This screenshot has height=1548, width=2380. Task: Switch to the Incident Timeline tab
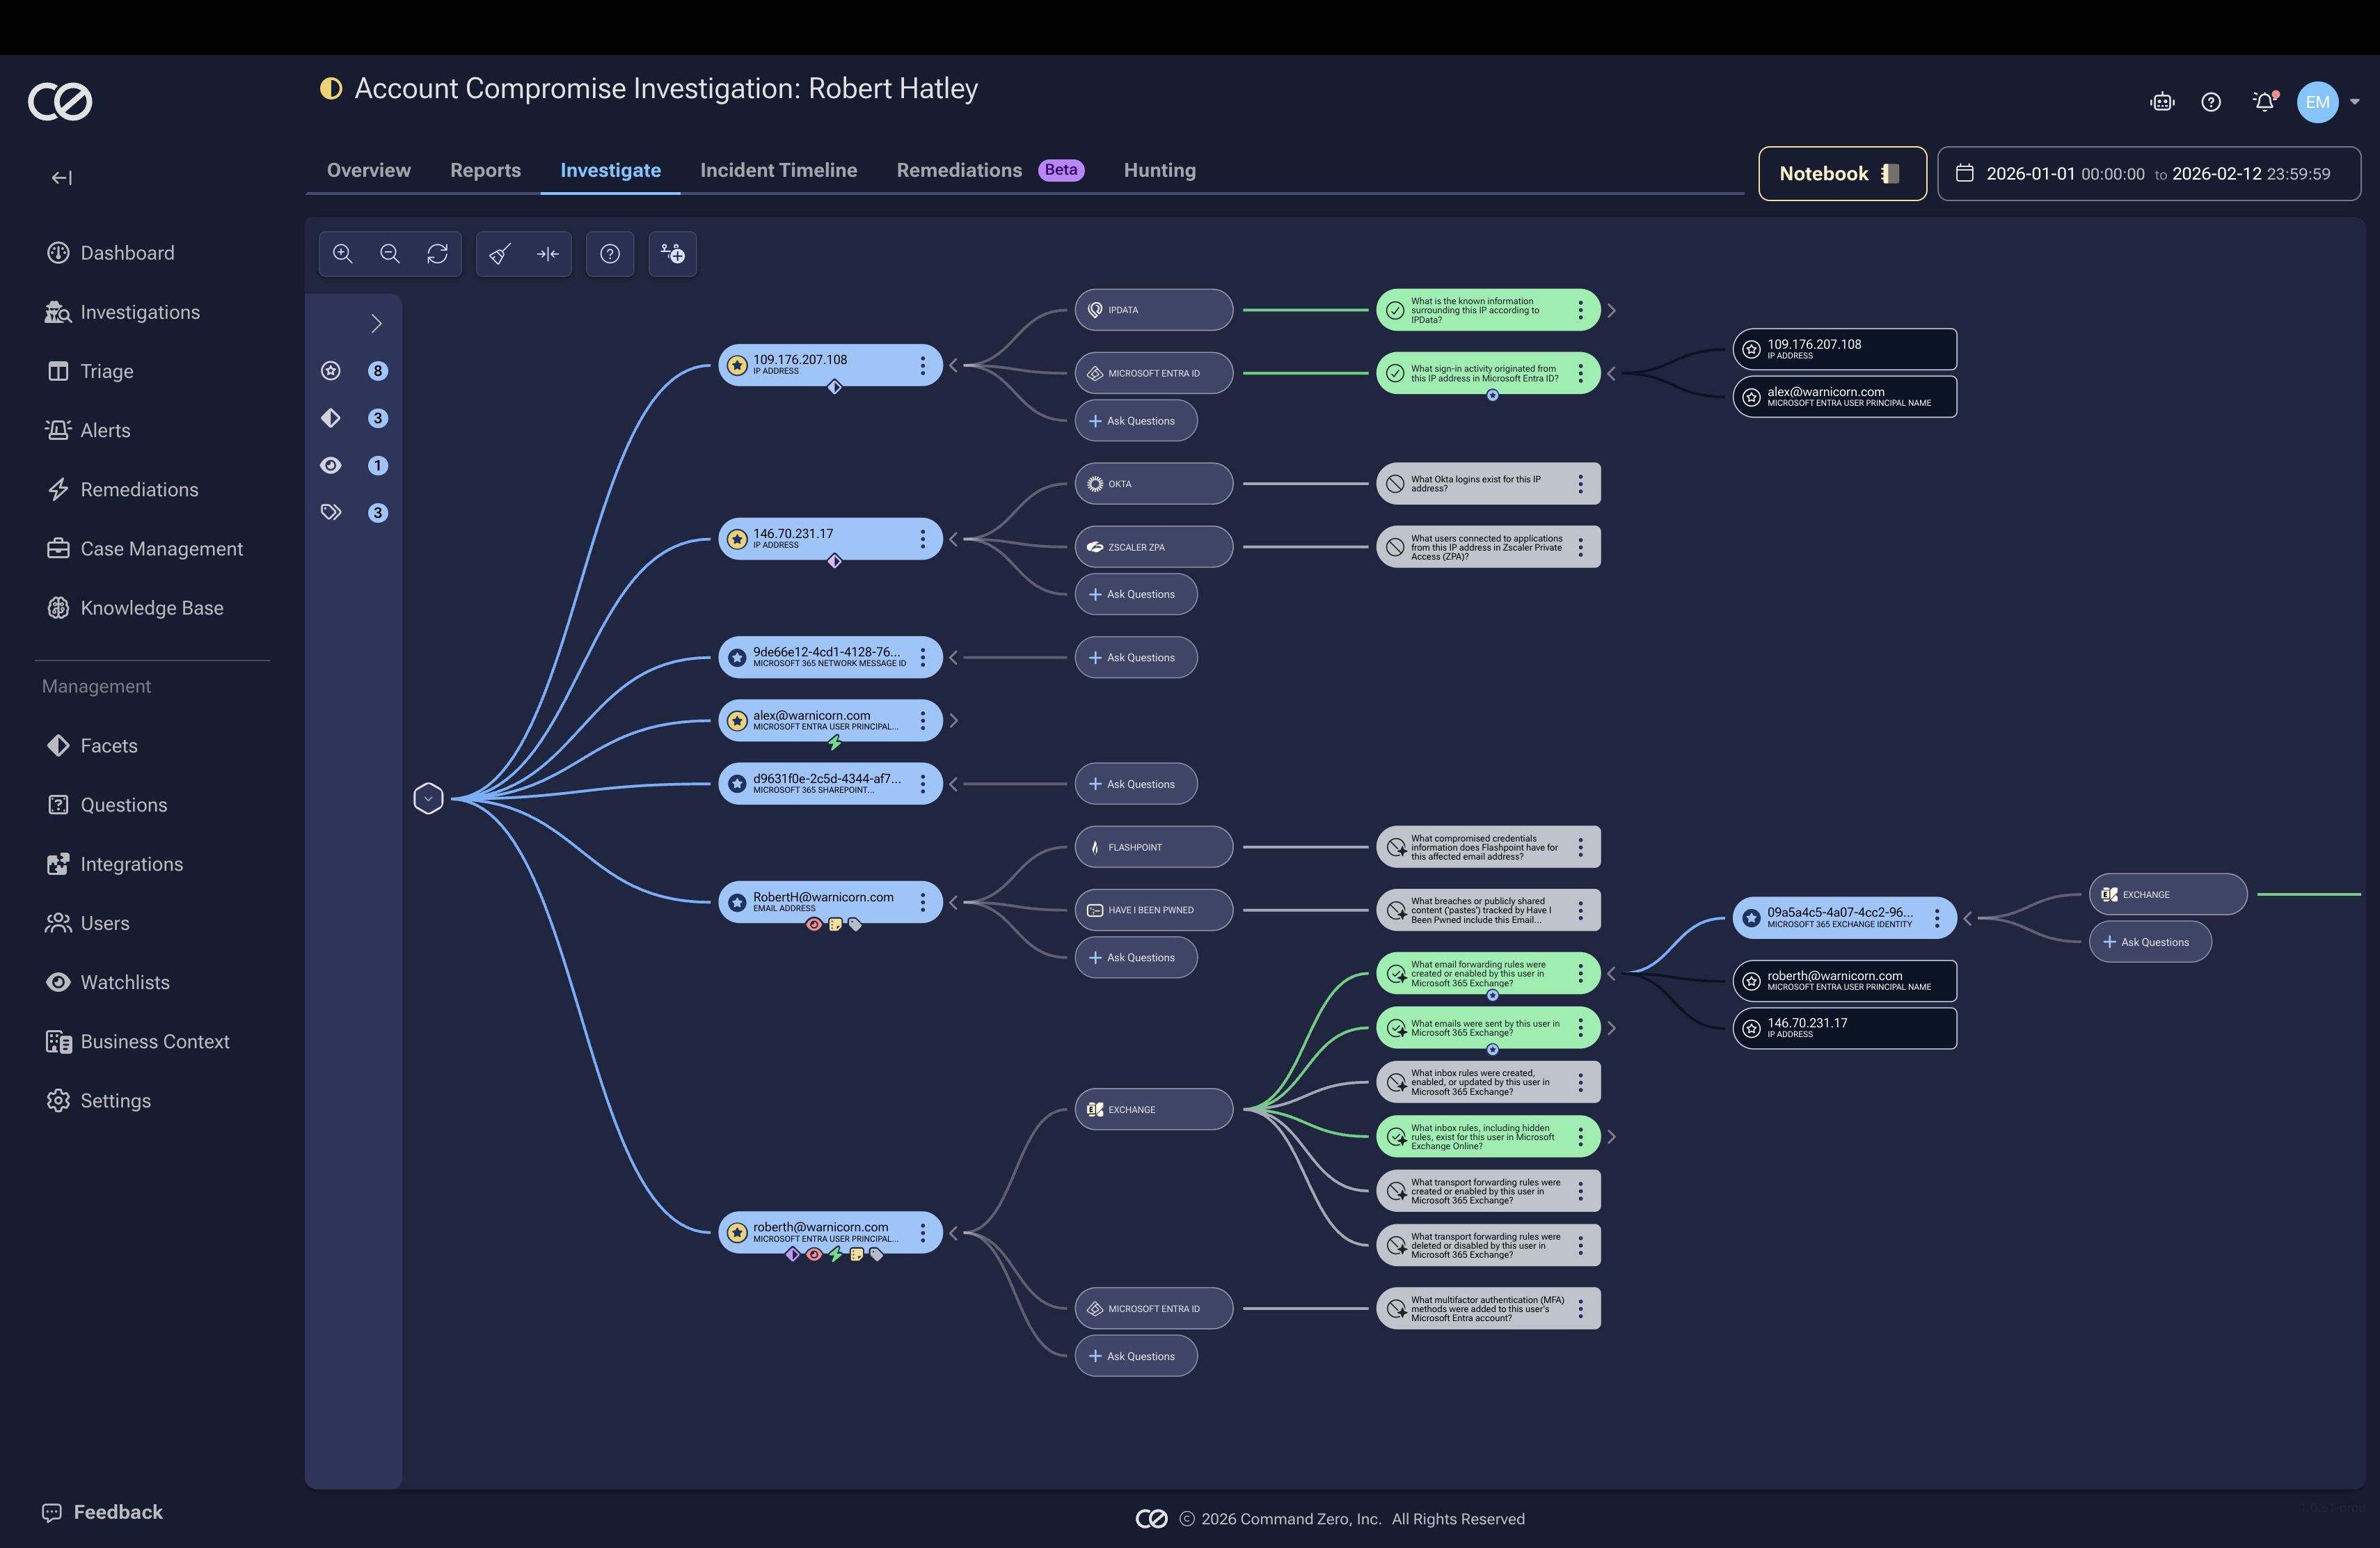(778, 170)
